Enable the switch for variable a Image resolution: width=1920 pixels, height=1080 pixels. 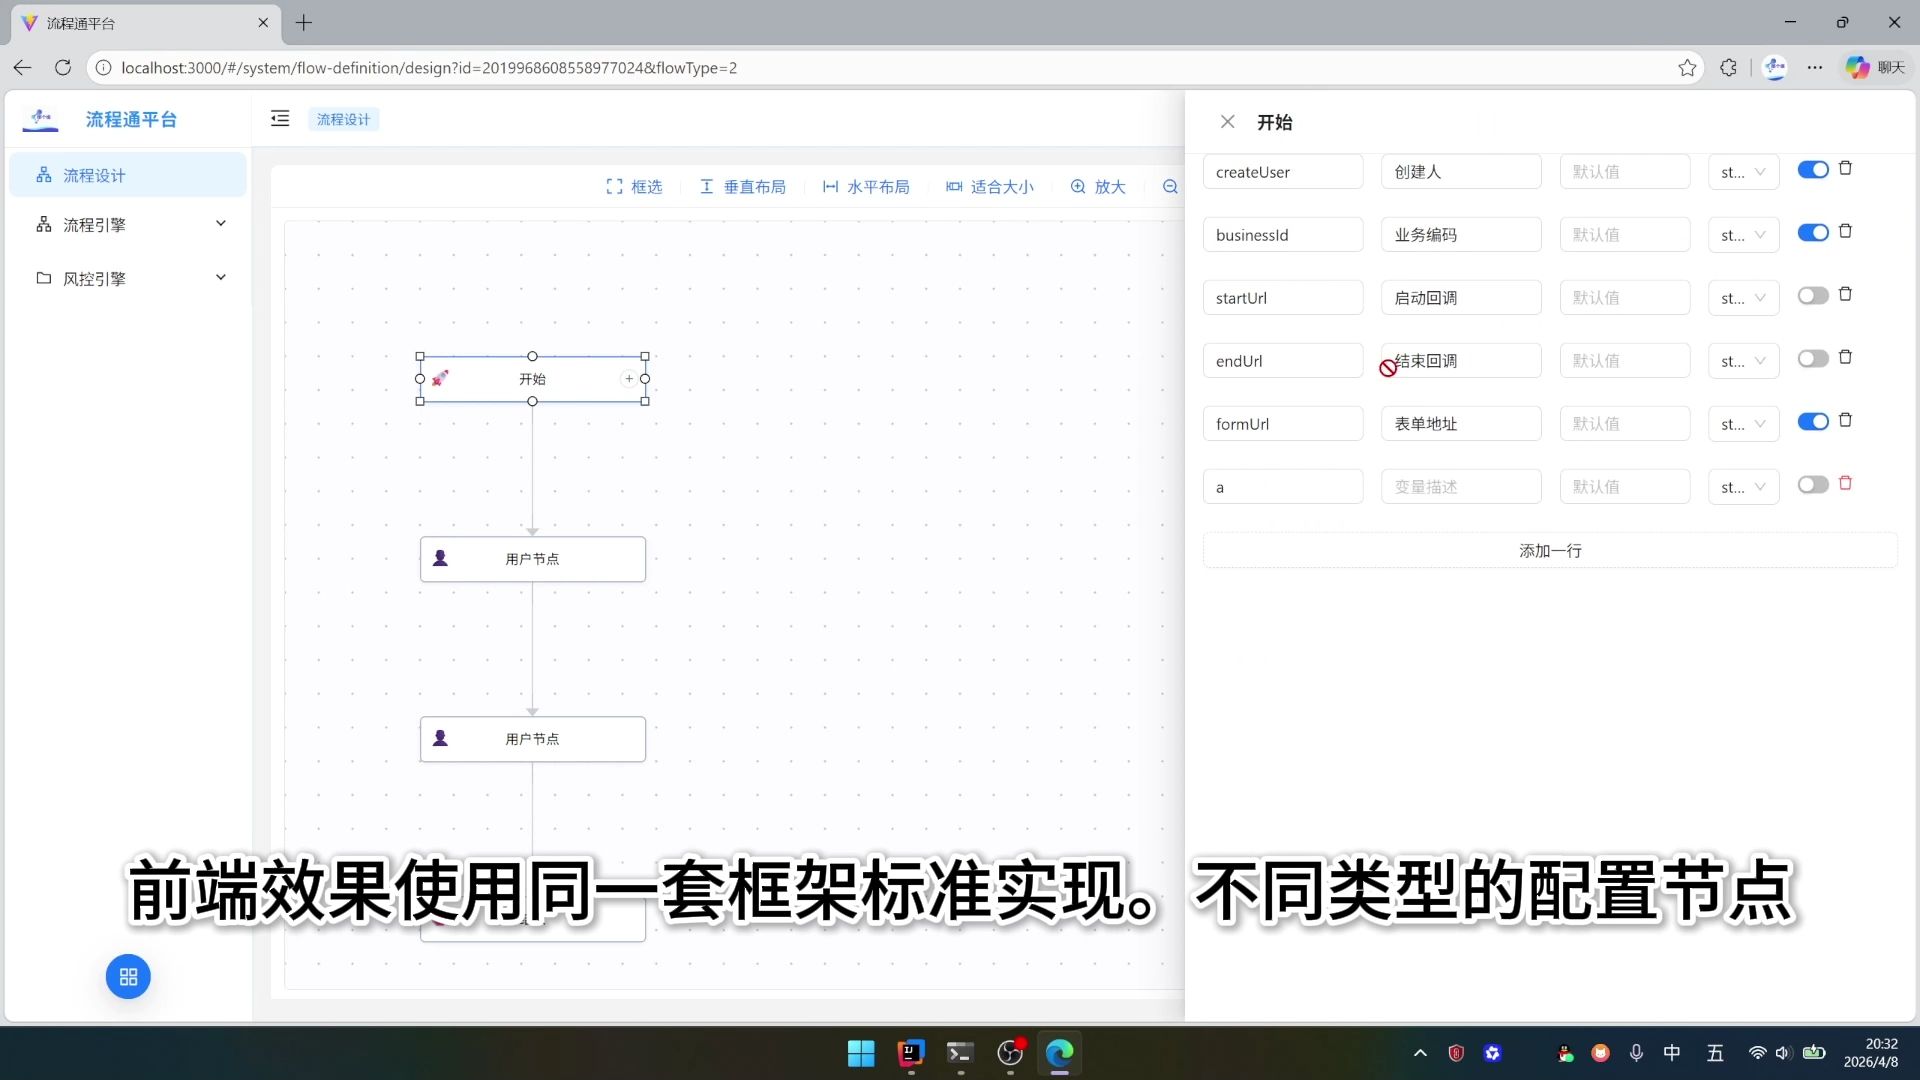coord(1813,485)
